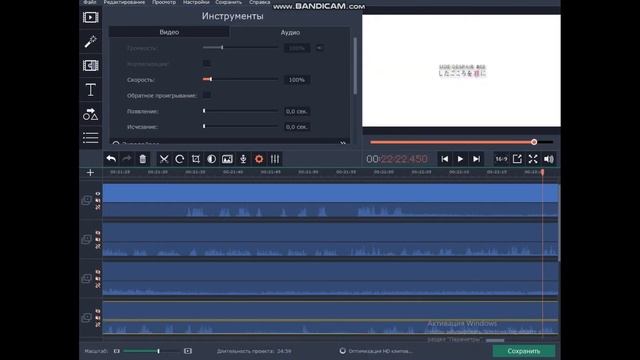
Task: Open the Просмотр menu
Action: 164,2
